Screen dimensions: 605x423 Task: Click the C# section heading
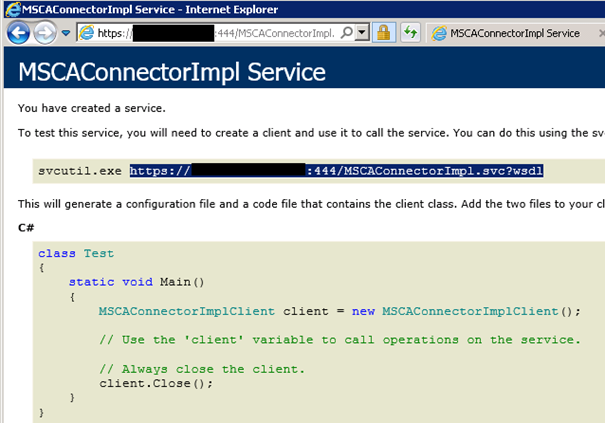pos(27,228)
